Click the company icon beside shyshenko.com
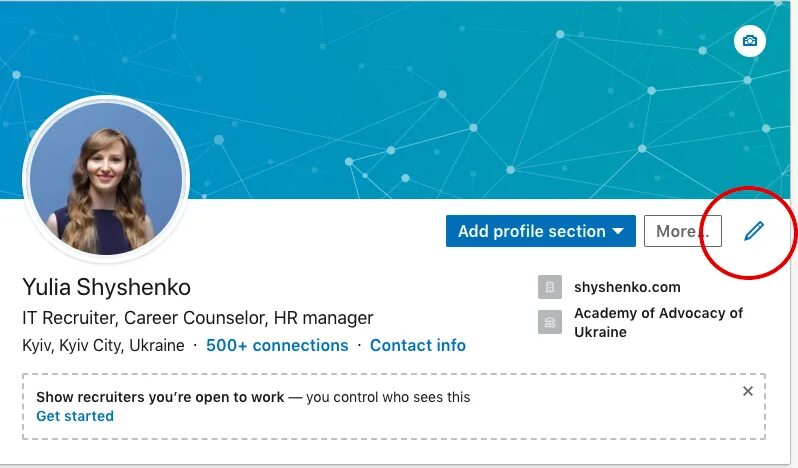The image size is (798, 468). click(550, 287)
